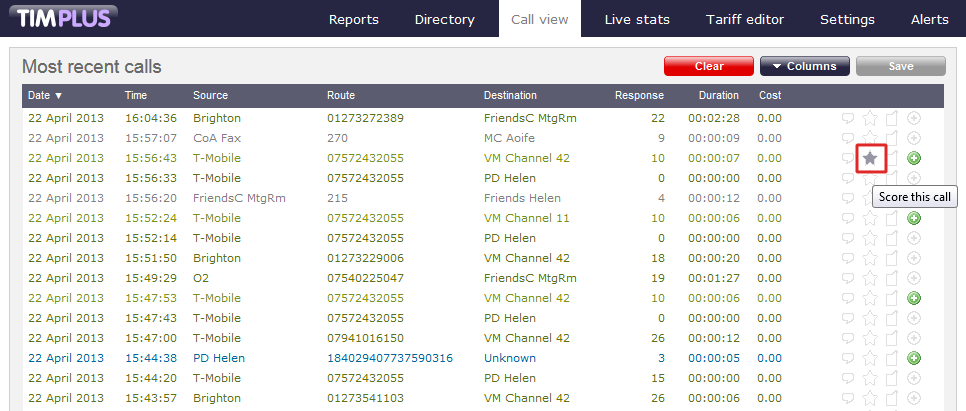Click green plus icon on the 15:47:53 call
966x411 pixels.
click(914, 298)
